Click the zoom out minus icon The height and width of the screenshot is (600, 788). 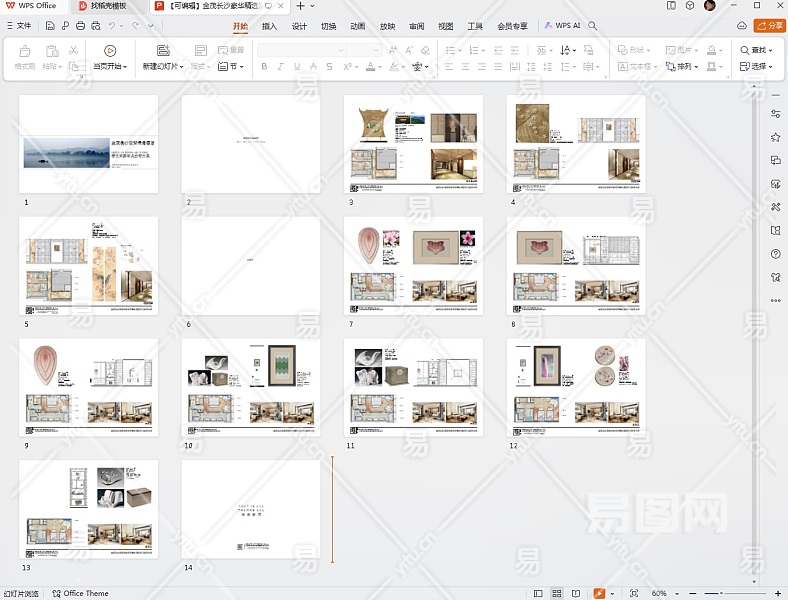click(693, 593)
